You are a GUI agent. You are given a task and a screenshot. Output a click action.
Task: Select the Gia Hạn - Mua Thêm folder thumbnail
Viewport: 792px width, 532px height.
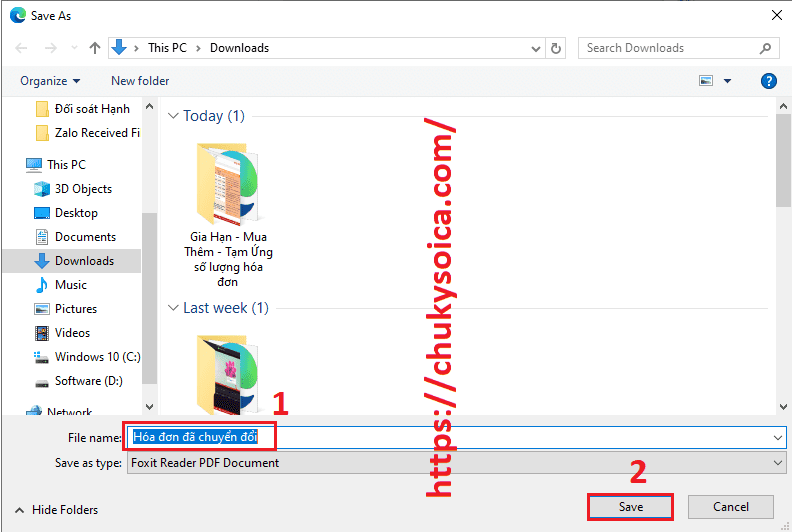point(228,184)
